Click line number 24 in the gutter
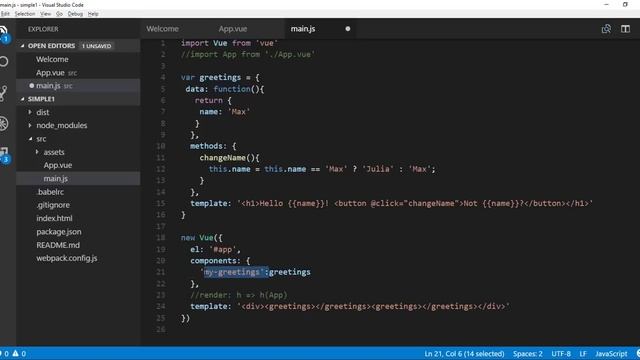 tap(160, 306)
